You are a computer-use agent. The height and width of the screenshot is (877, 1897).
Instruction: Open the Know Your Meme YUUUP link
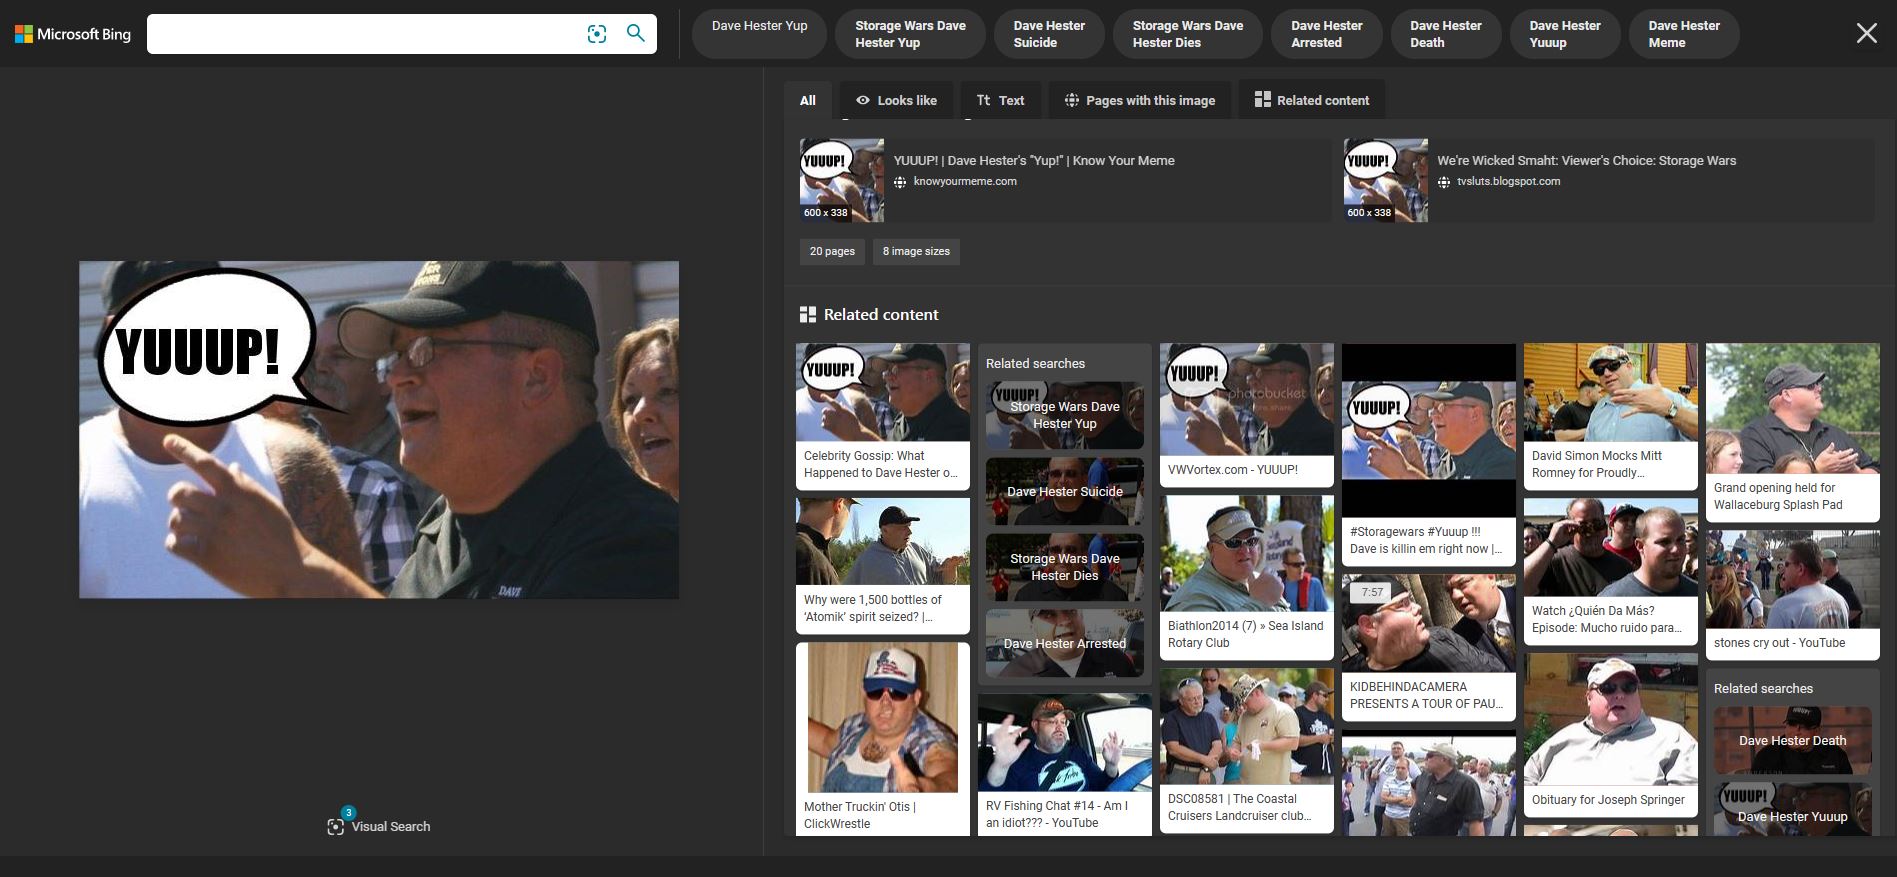[1033, 160]
